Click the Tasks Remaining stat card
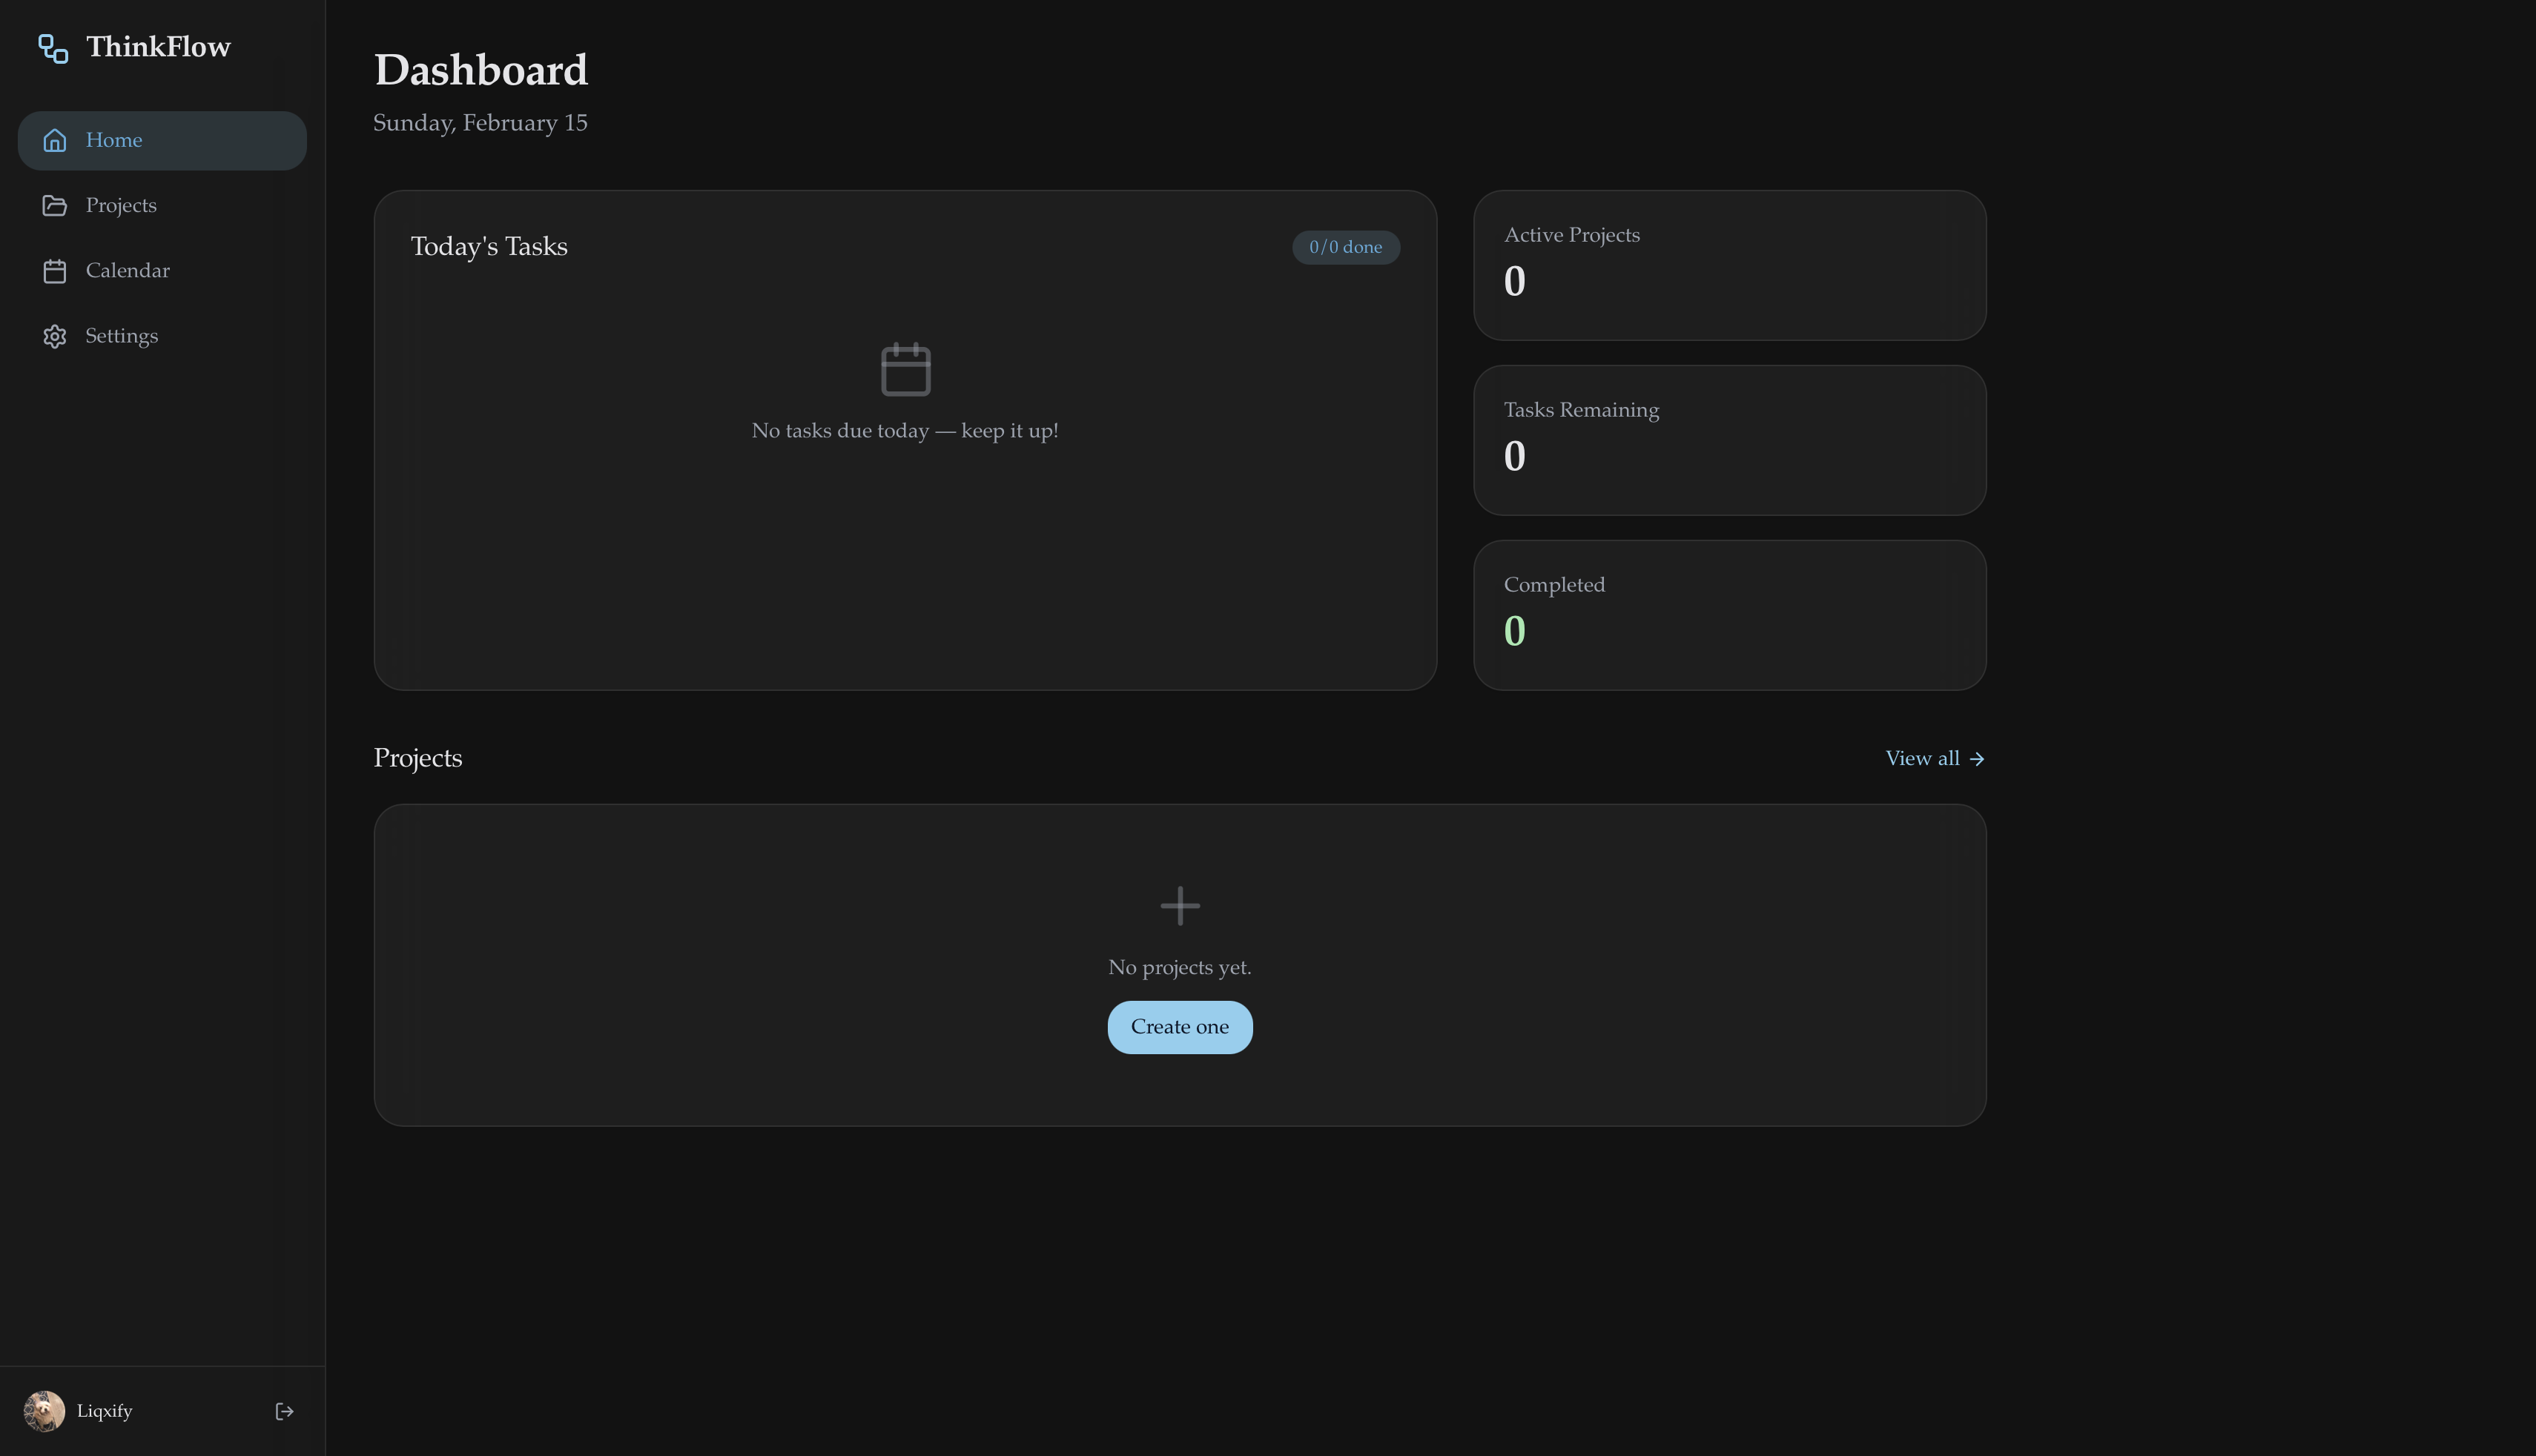Viewport: 2536px width, 1456px height. tap(1729, 440)
